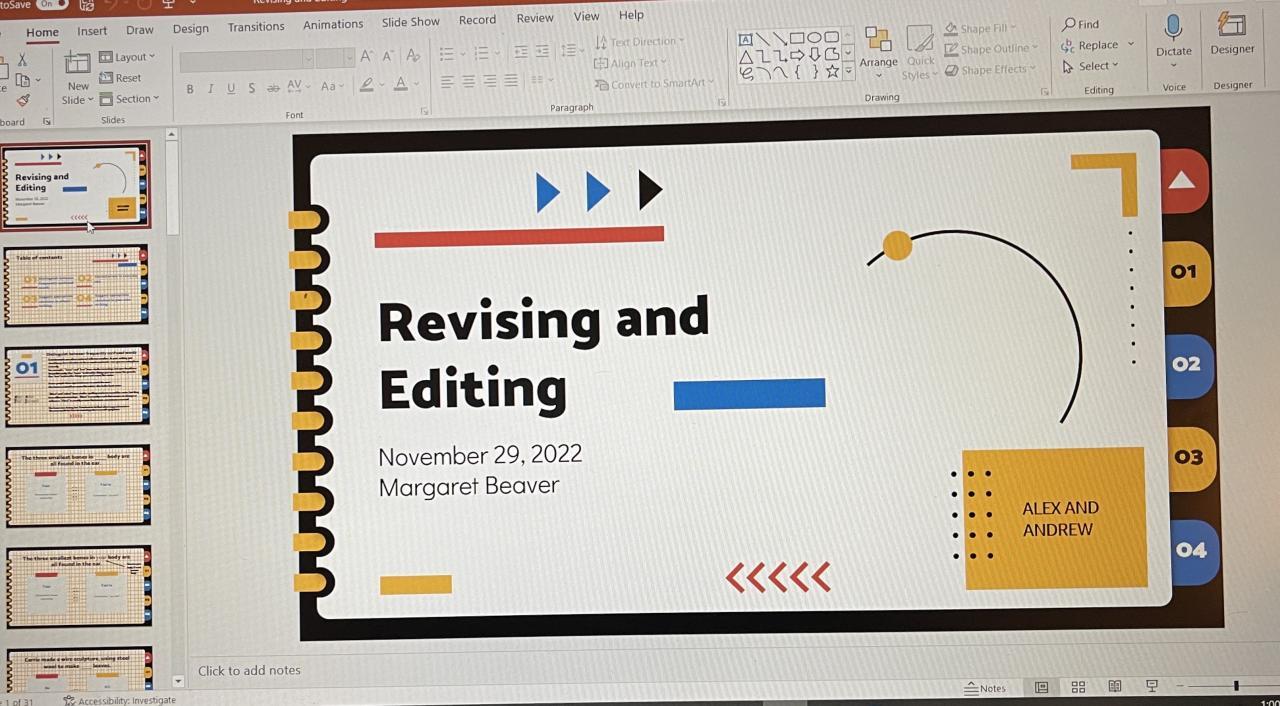
Task: Select the Text Box shape icon
Action: (x=746, y=40)
